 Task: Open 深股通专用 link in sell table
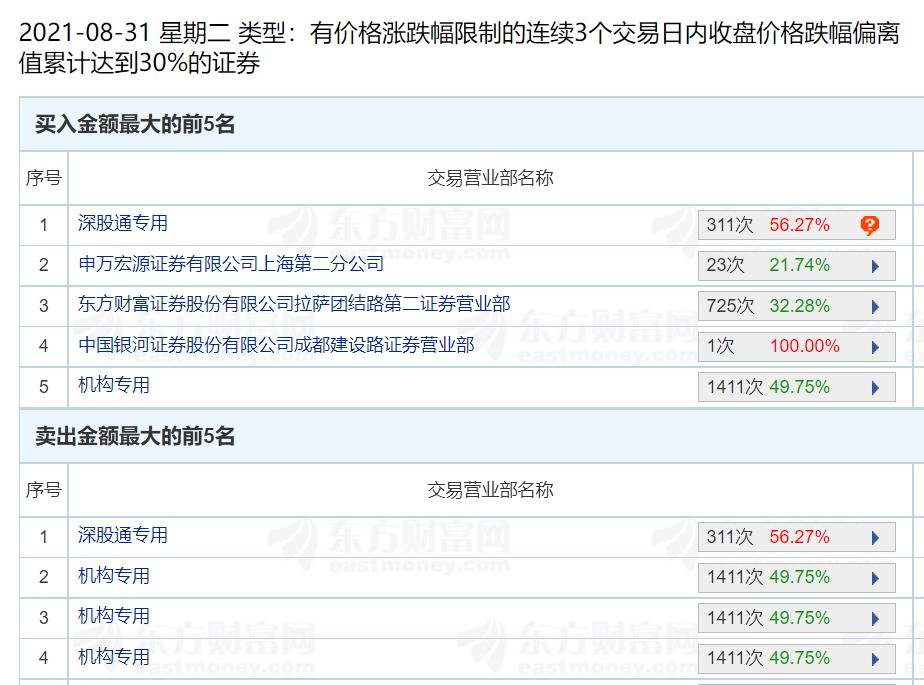point(123,535)
